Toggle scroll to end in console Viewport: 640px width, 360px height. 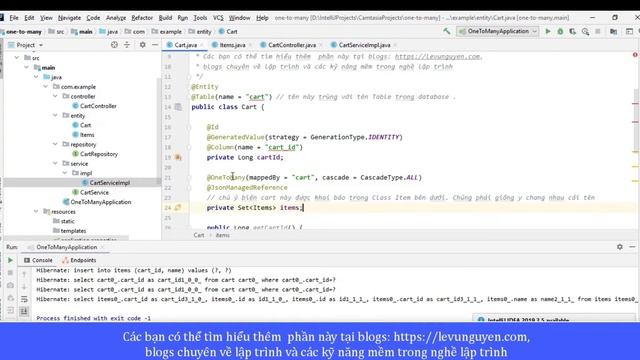tap(24, 311)
